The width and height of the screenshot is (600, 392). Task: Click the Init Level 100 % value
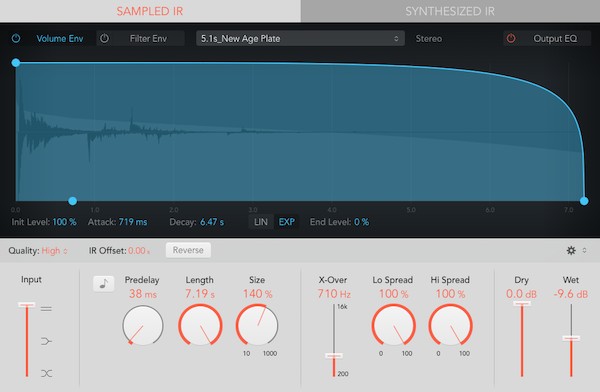64,222
